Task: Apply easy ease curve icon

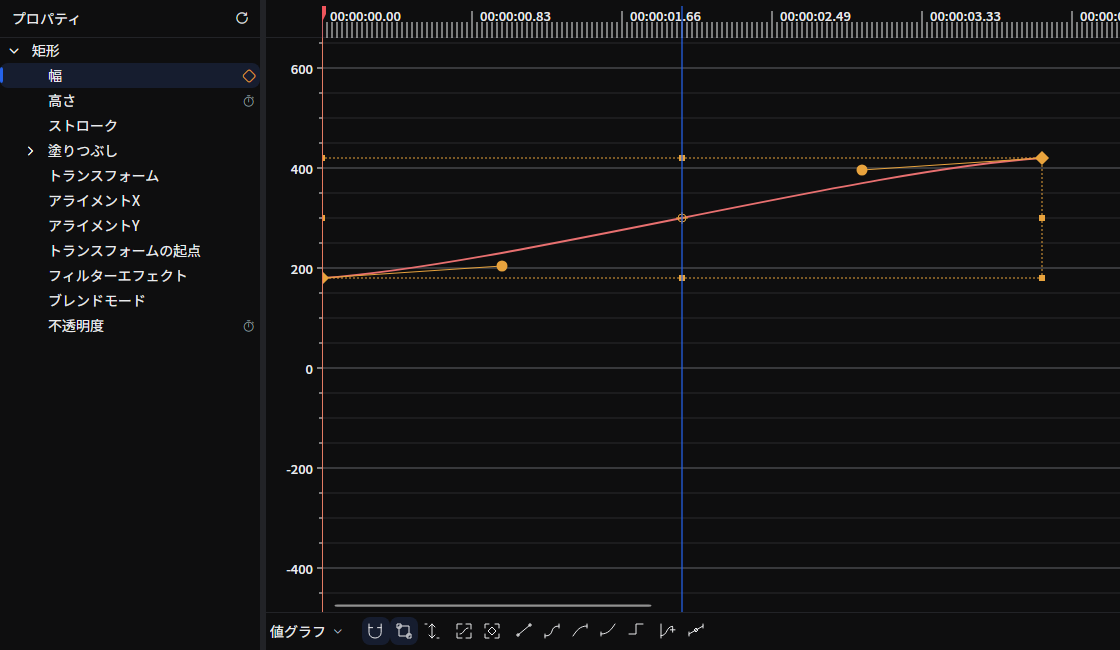Action: (552, 630)
